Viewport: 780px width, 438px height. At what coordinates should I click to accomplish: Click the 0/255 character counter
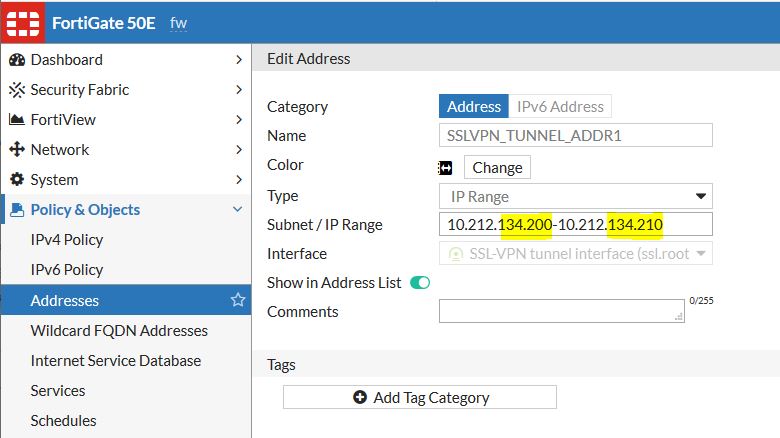(x=701, y=301)
